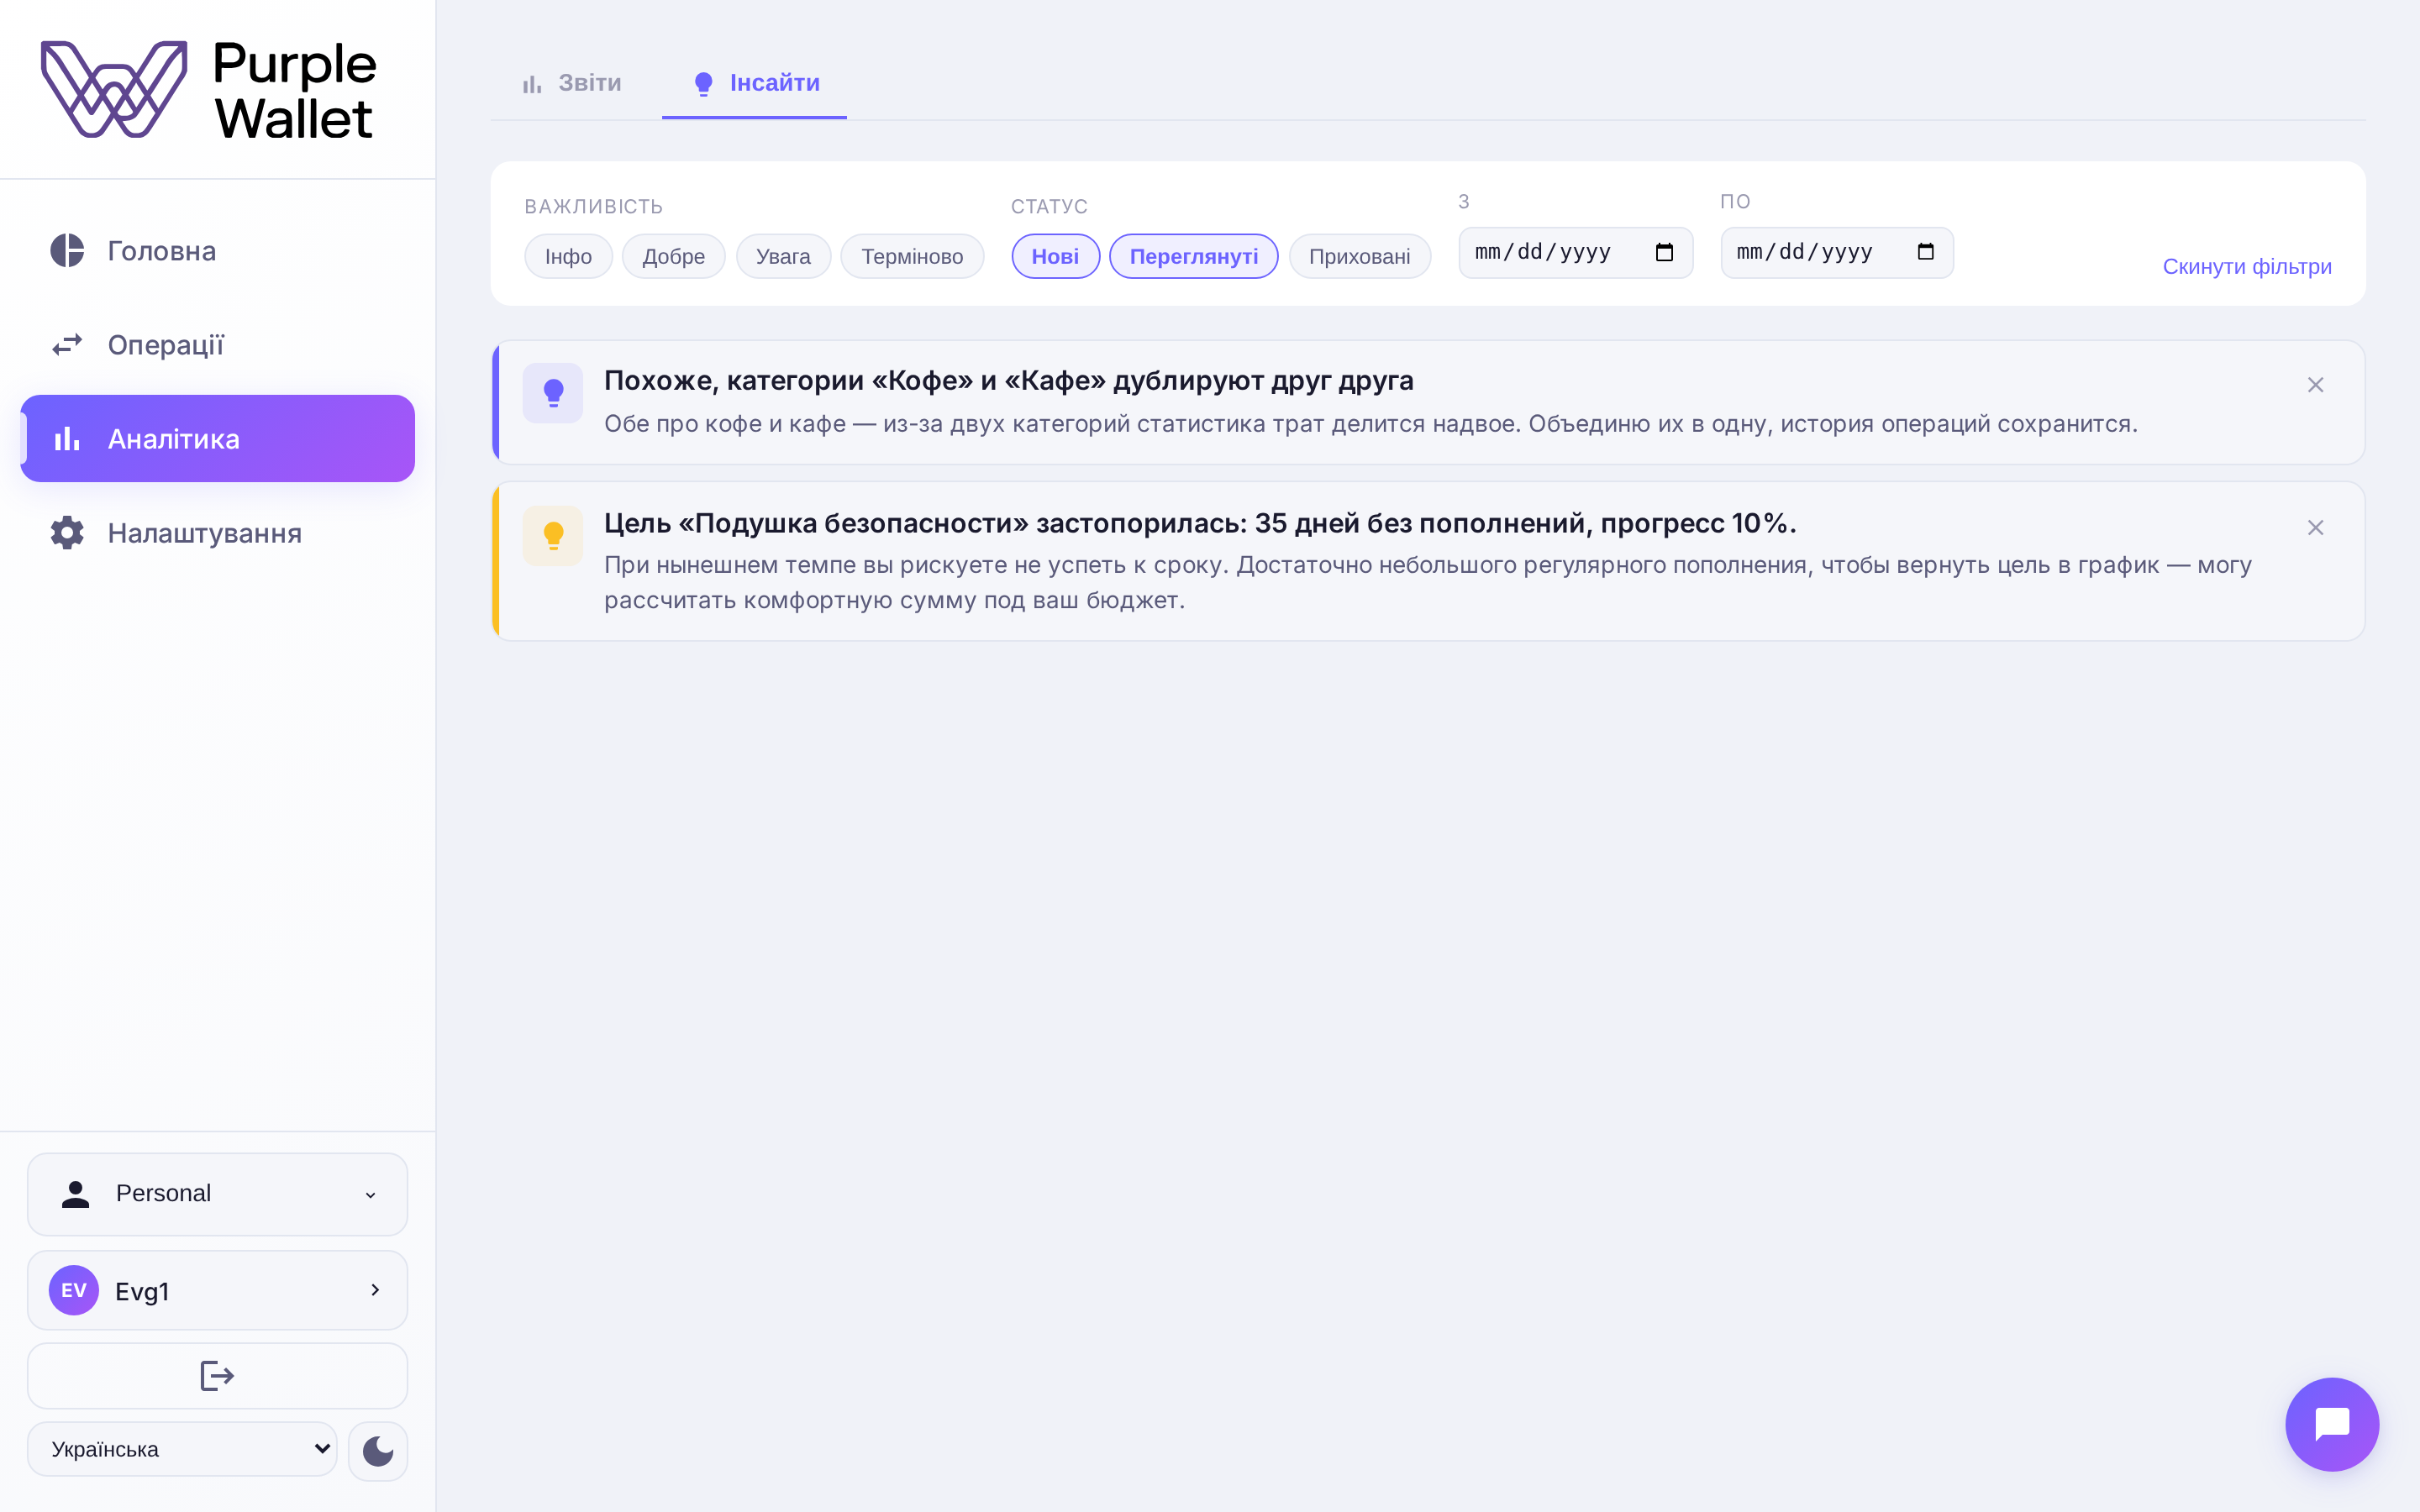Open the Головна dashboard page

(x=217, y=251)
